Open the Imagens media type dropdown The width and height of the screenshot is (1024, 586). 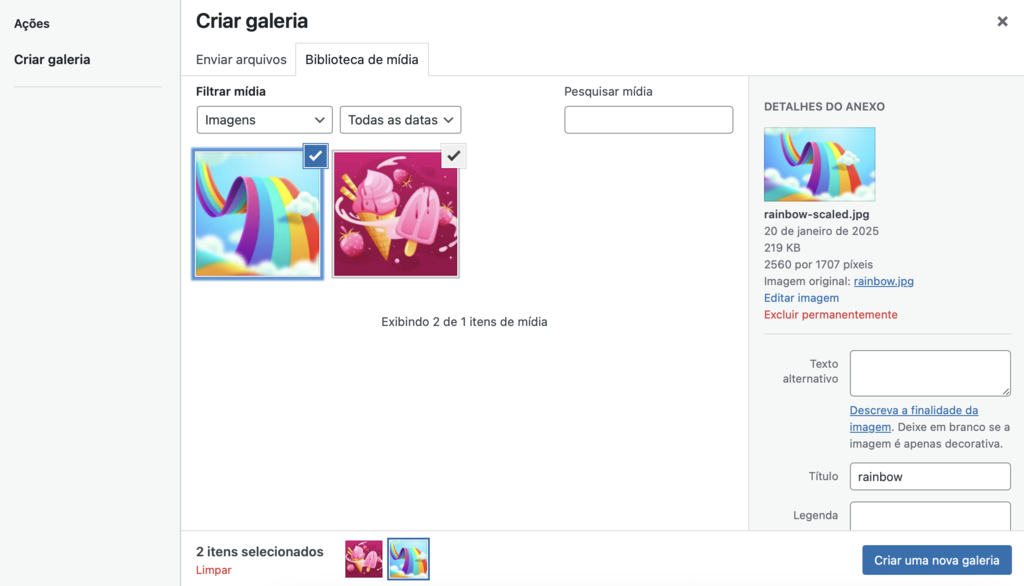tap(264, 119)
